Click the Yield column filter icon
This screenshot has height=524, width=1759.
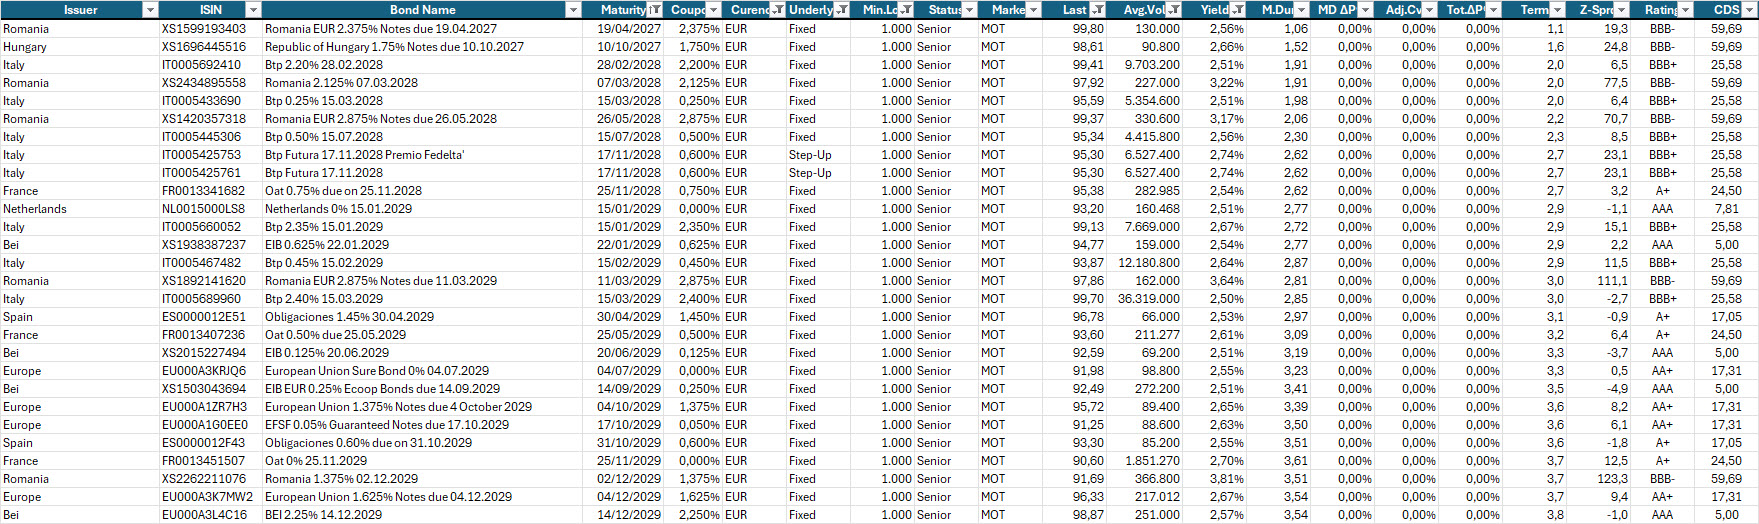[1238, 10]
